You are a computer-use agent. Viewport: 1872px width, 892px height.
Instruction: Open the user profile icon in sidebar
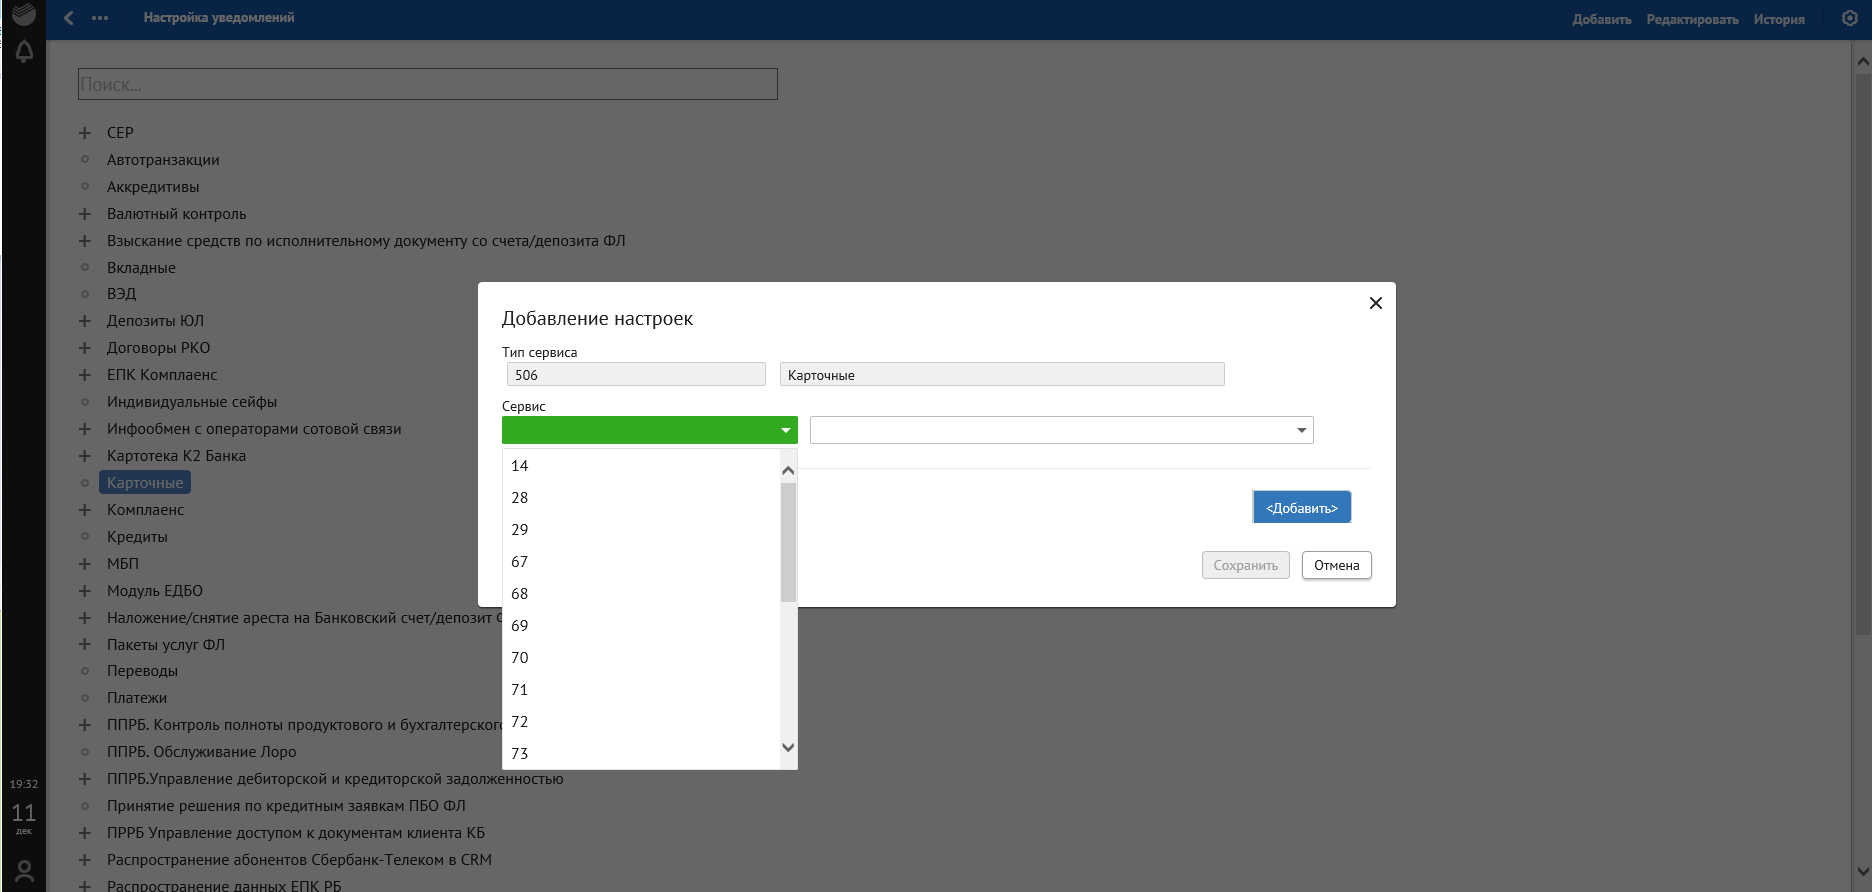[x=24, y=871]
